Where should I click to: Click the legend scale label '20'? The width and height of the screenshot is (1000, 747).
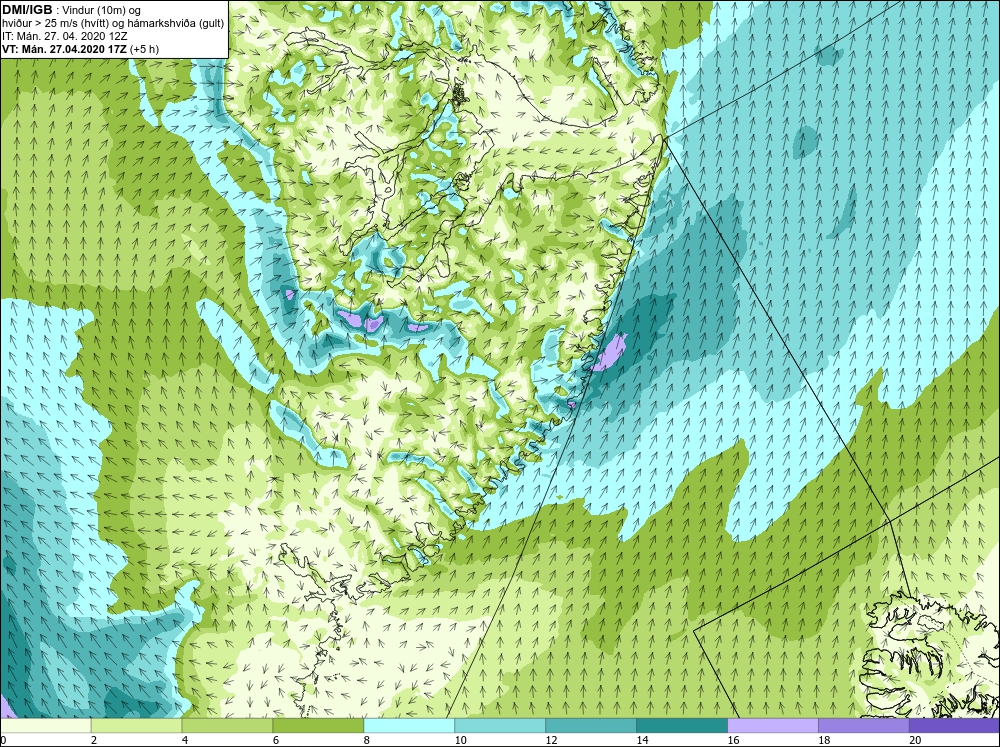(x=915, y=740)
